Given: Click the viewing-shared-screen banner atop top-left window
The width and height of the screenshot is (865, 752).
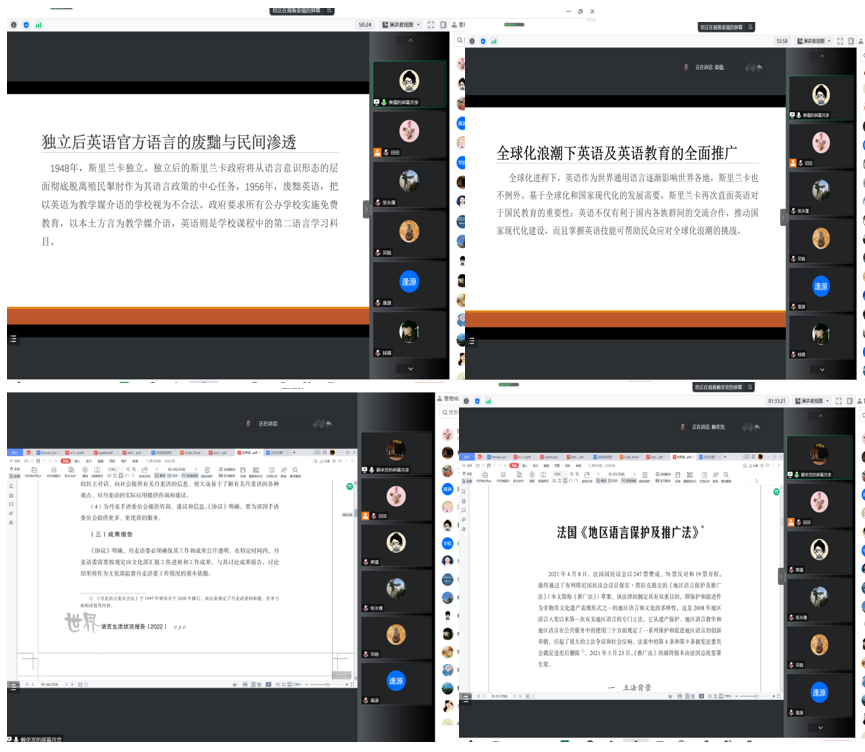Looking at the screenshot, I should pyautogui.click(x=312, y=11).
